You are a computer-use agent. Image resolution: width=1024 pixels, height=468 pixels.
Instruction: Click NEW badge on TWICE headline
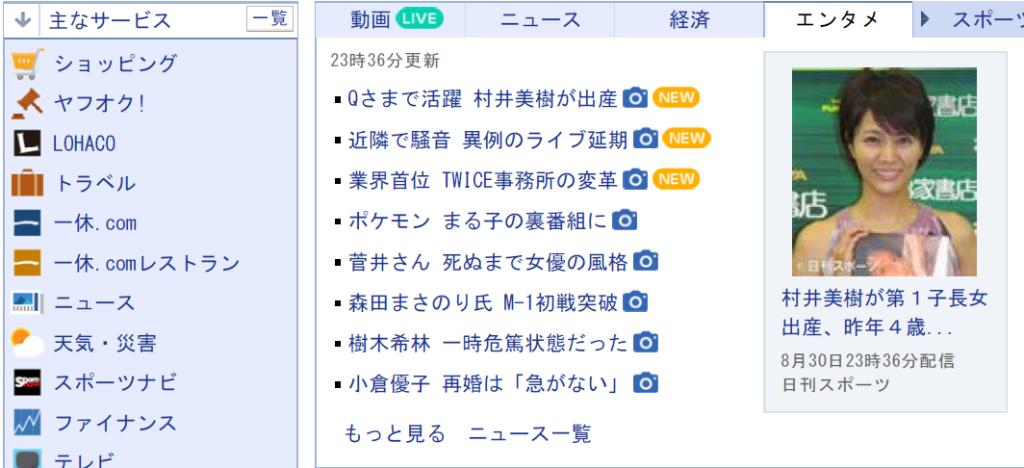pyautogui.click(x=676, y=179)
